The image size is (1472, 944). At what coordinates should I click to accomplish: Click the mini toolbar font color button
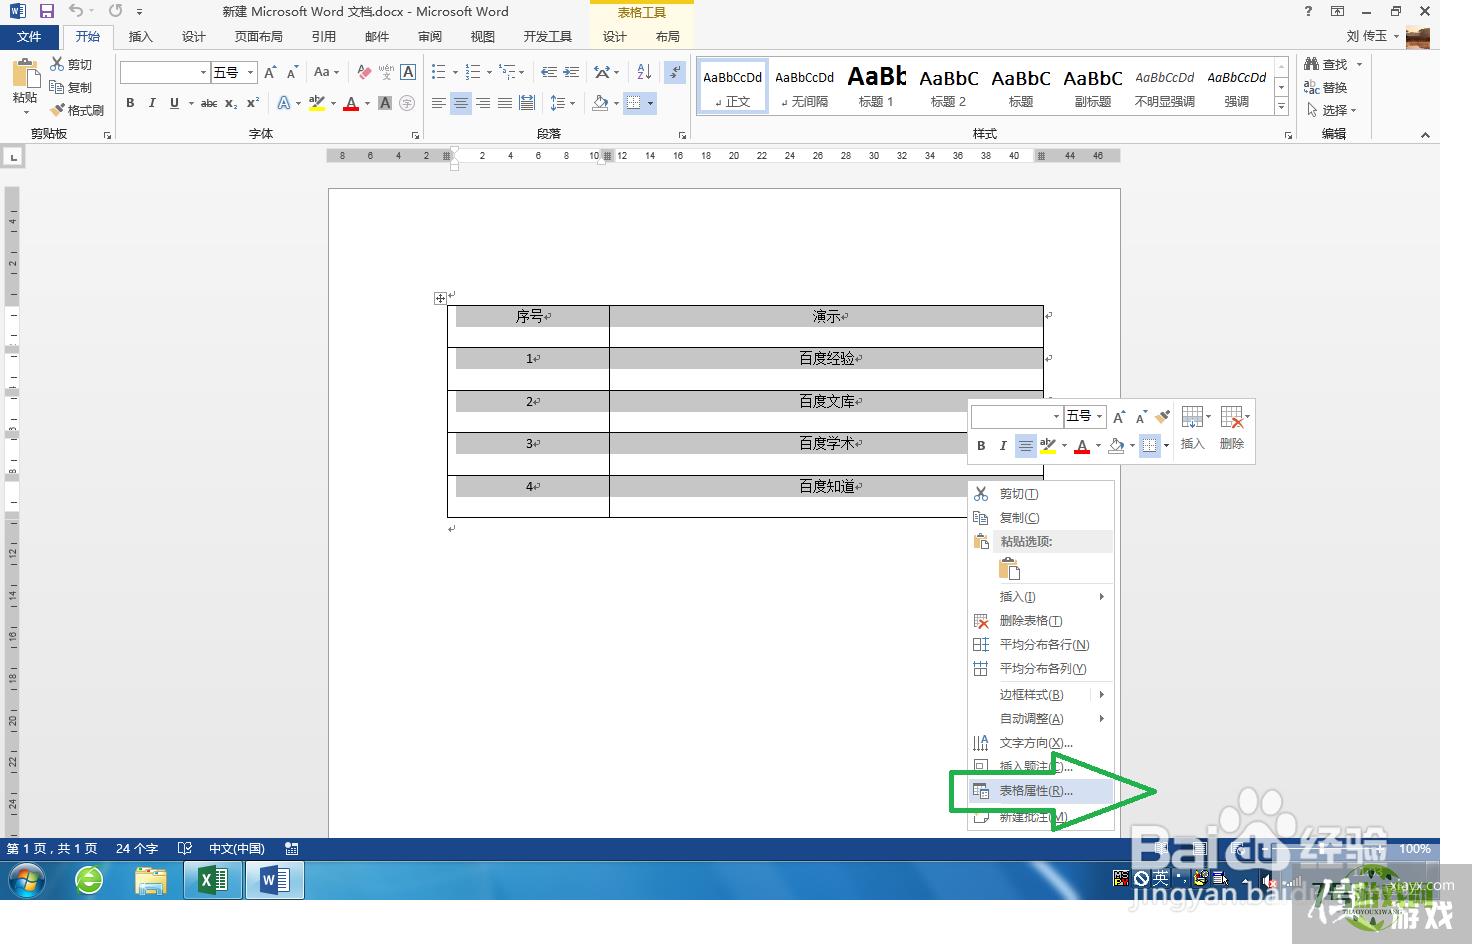coord(1081,446)
